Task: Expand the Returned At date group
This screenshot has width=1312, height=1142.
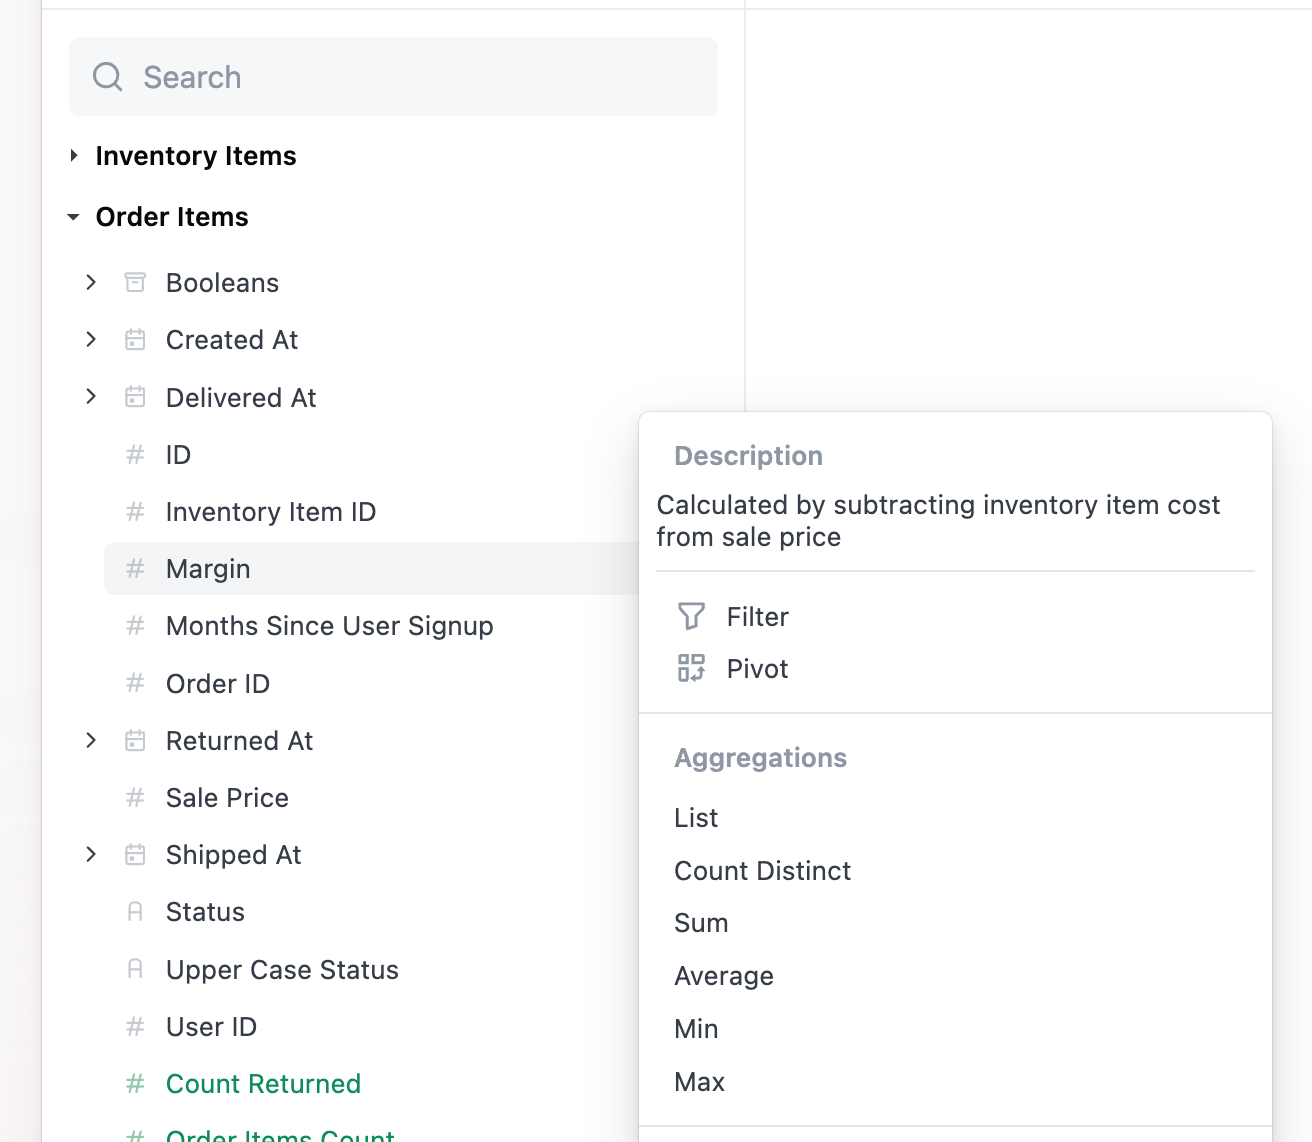Action: tap(91, 741)
